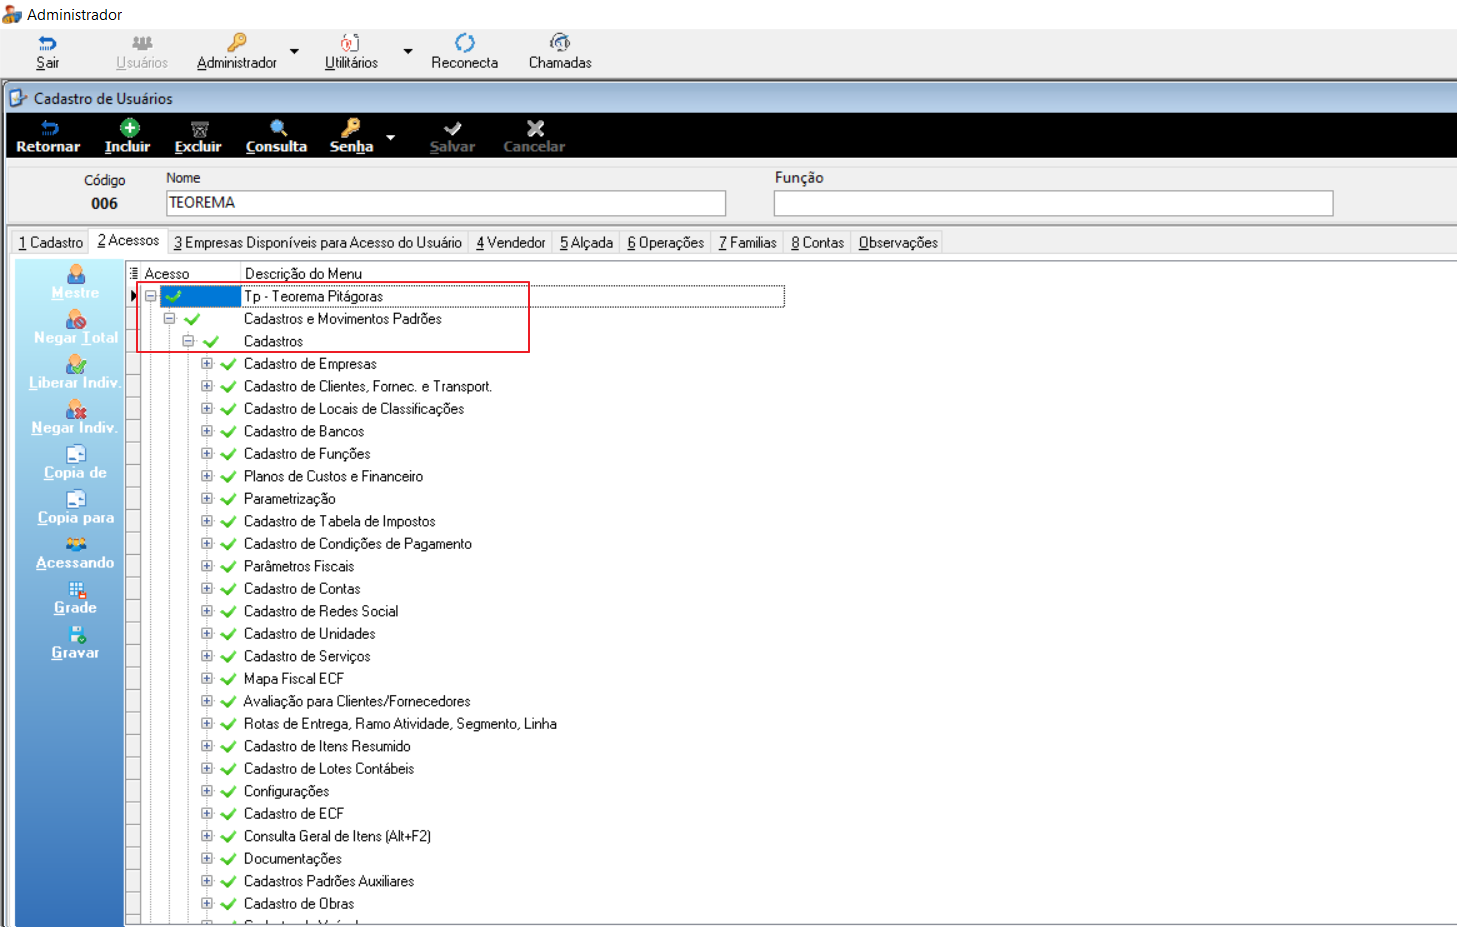Select the Mestre user icon in sidebar
Viewport: 1457px width, 927px height.
click(x=76, y=274)
